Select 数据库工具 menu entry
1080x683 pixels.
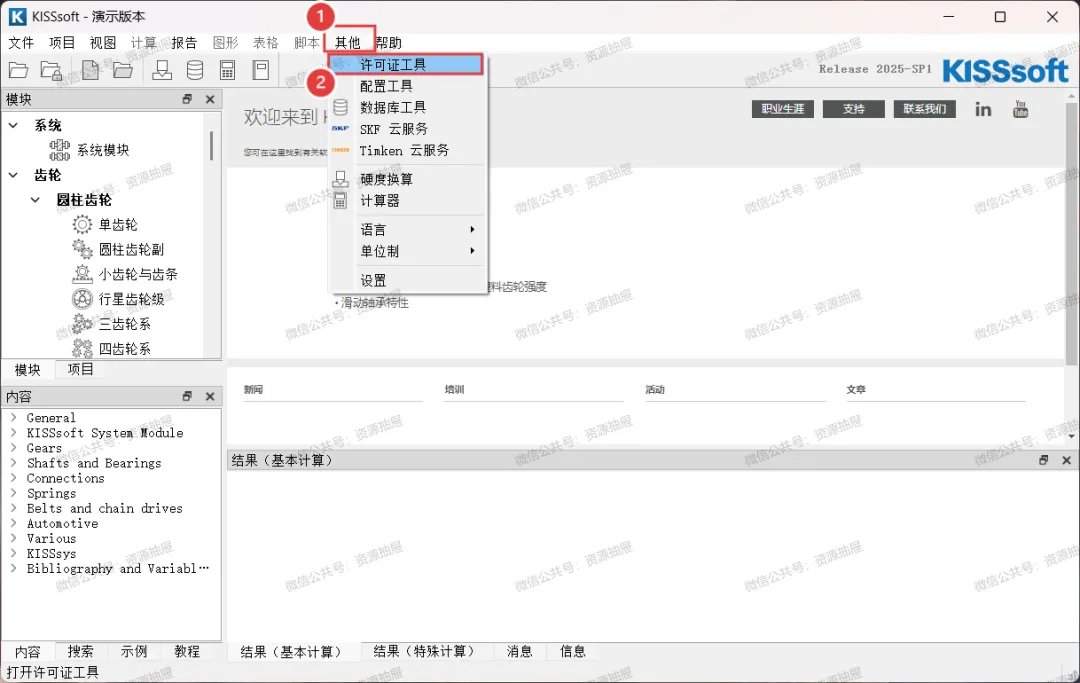coord(407,107)
